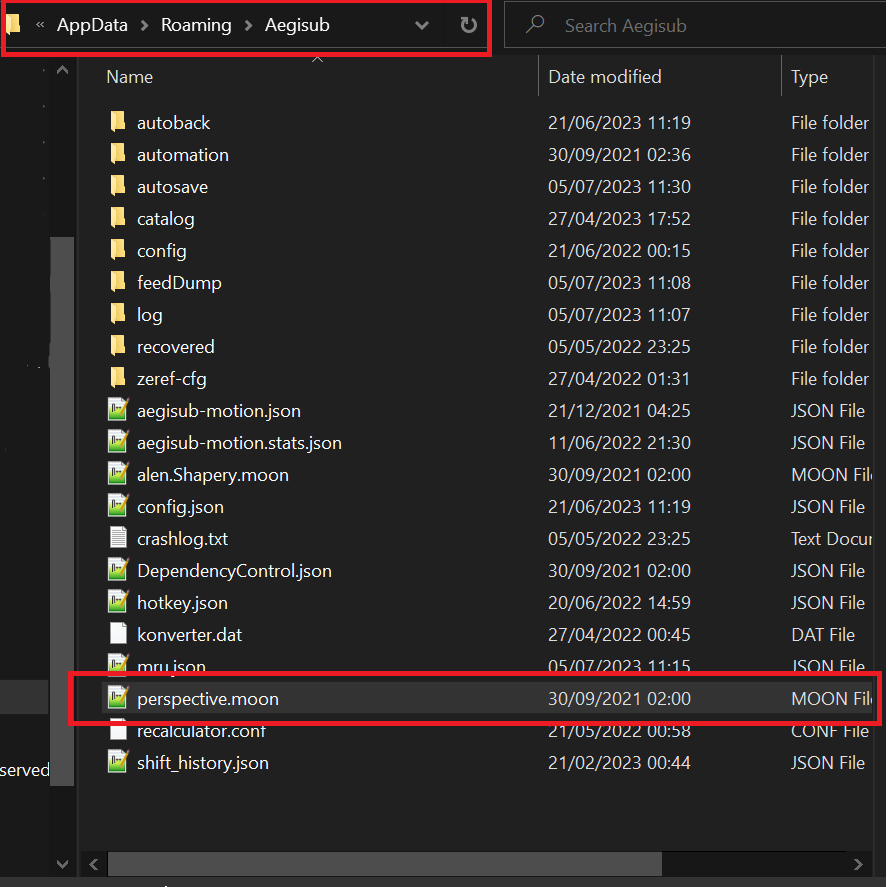Click the horizontal scrollbar left arrow
888x887 pixels.
coord(93,863)
